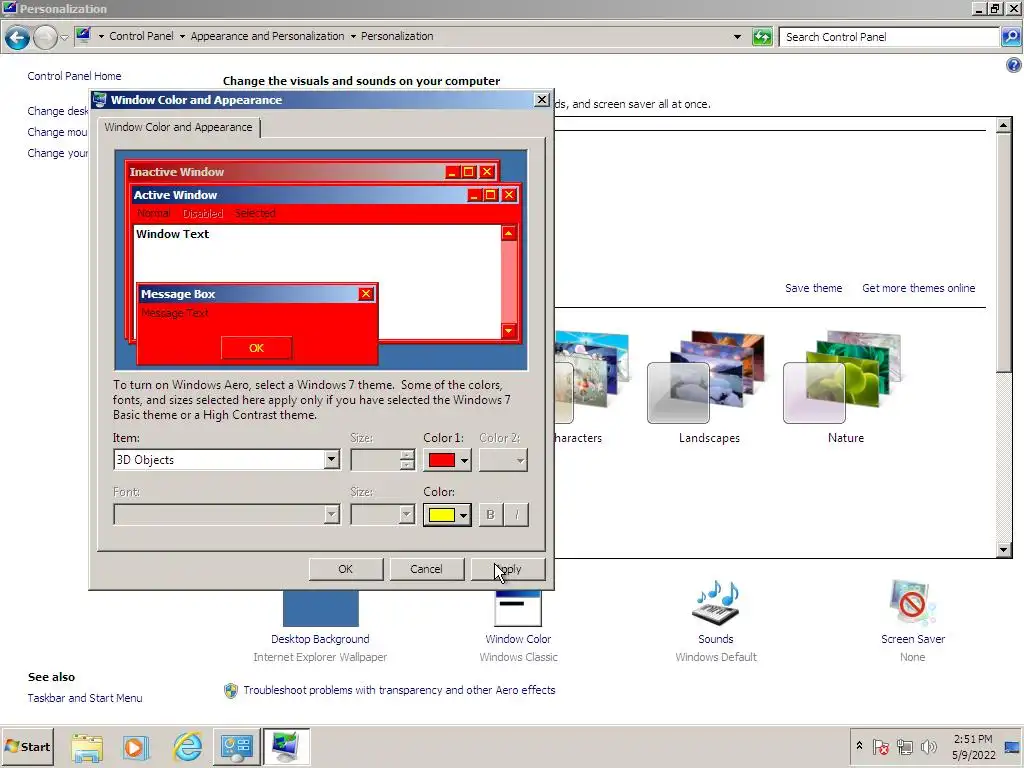Click the Personalization monitor taskbar icon

286,747
